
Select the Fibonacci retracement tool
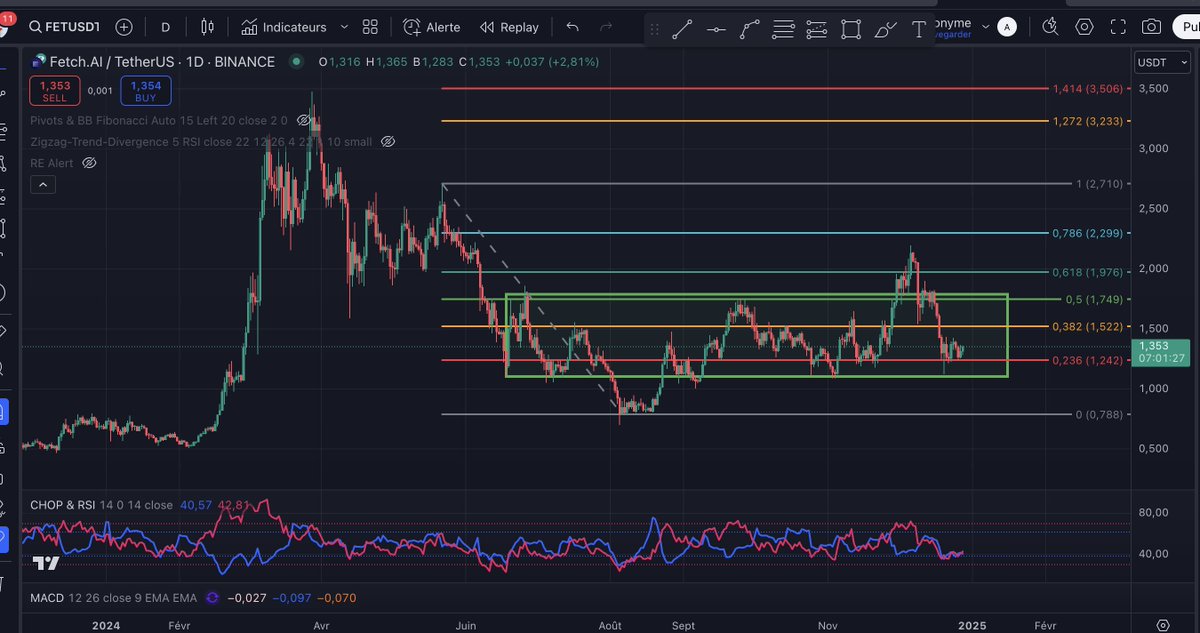click(783, 30)
